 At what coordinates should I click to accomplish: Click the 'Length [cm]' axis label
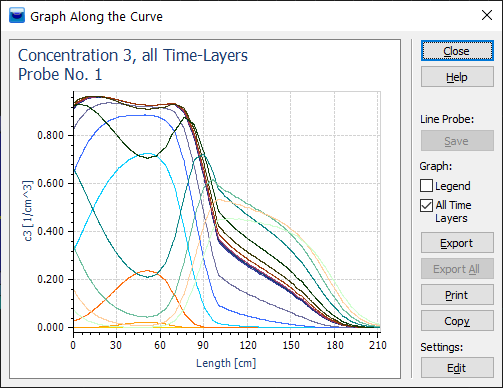pyautogui.click(x=226, y=363)
